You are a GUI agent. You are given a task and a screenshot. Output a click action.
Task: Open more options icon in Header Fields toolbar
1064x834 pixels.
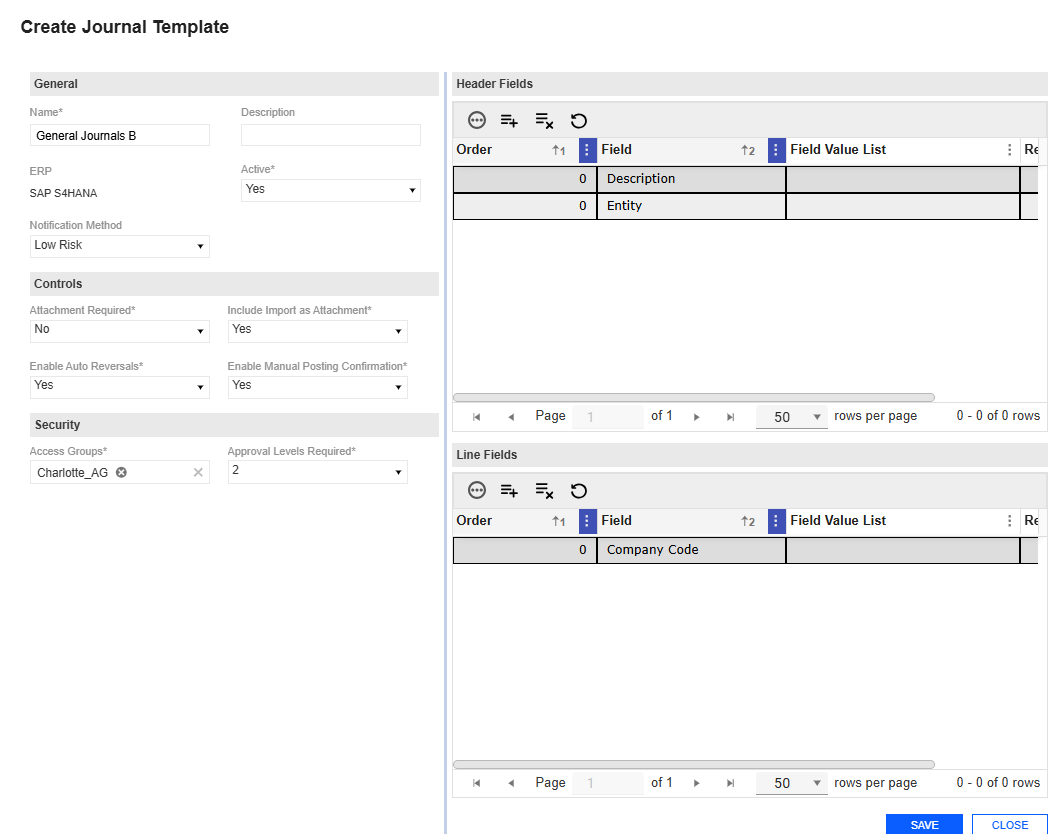pyautogui.click(x=477, y=121)
